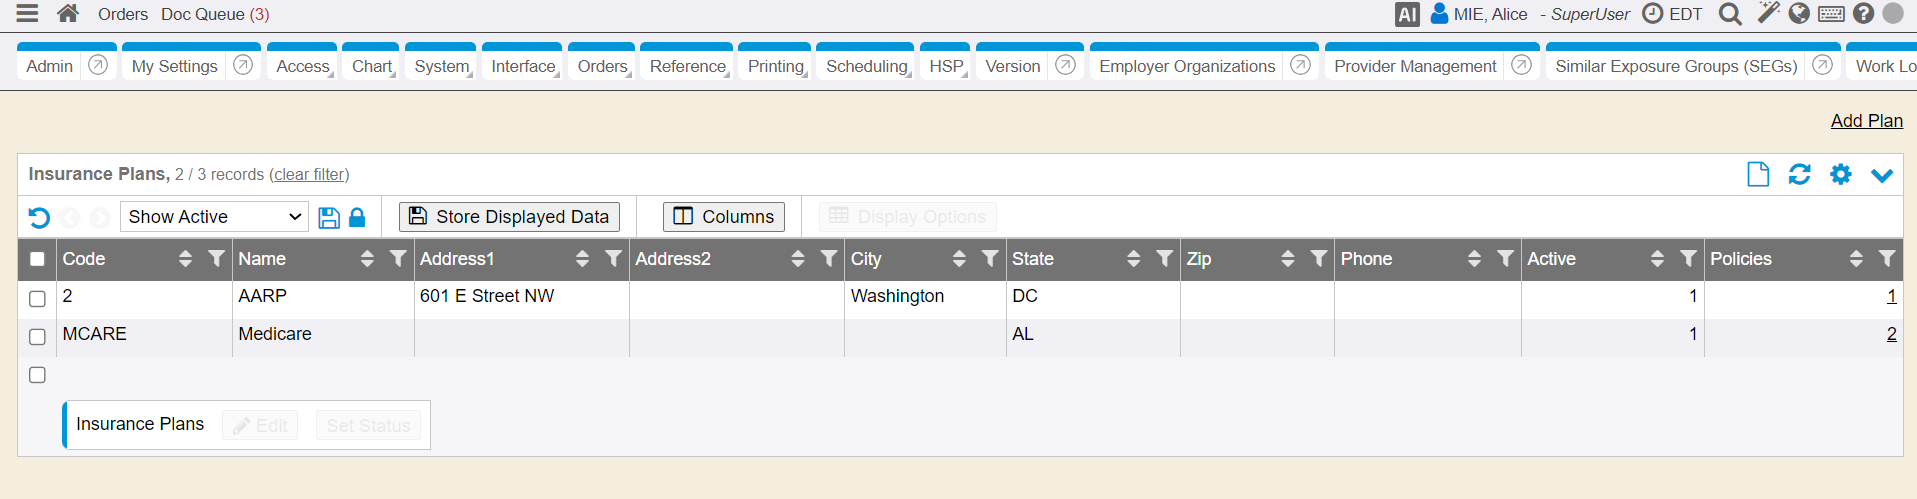Sort by the City column arrows

pyautogui.click(x=959, y=259)
